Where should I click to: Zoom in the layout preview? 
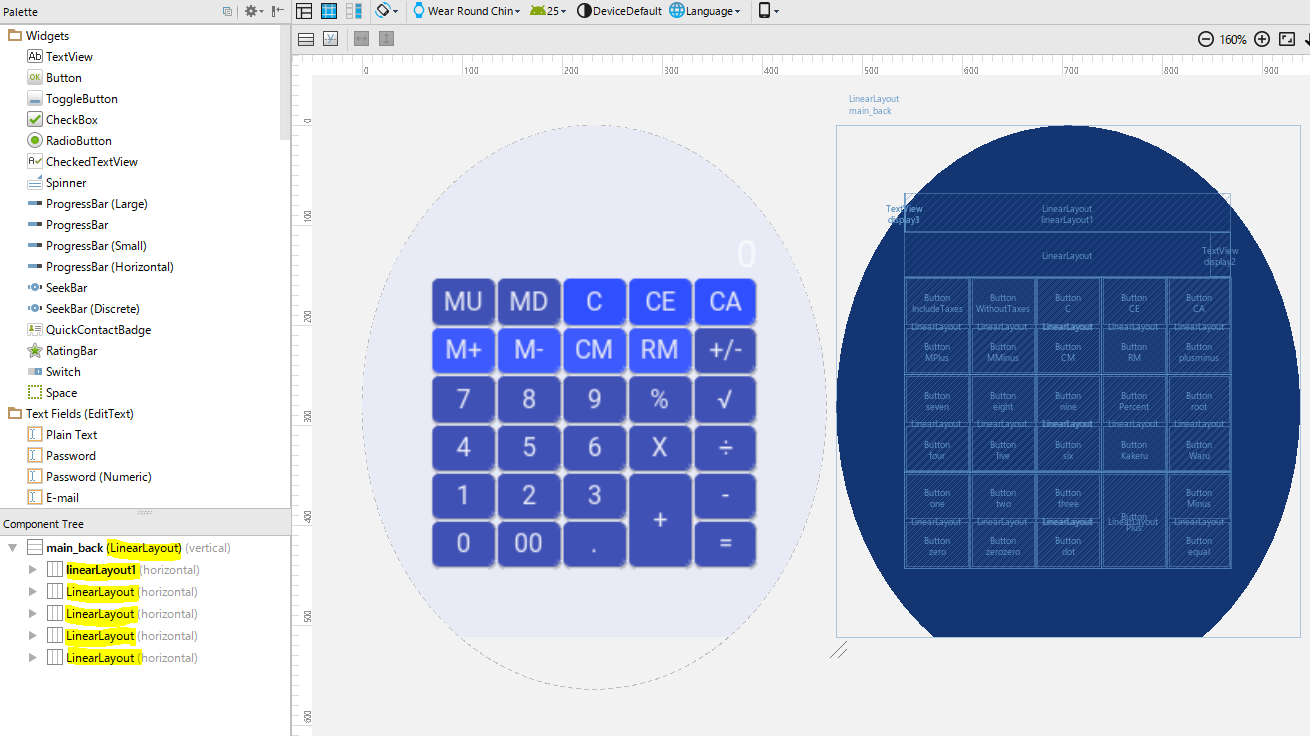tap(1262, 39)
